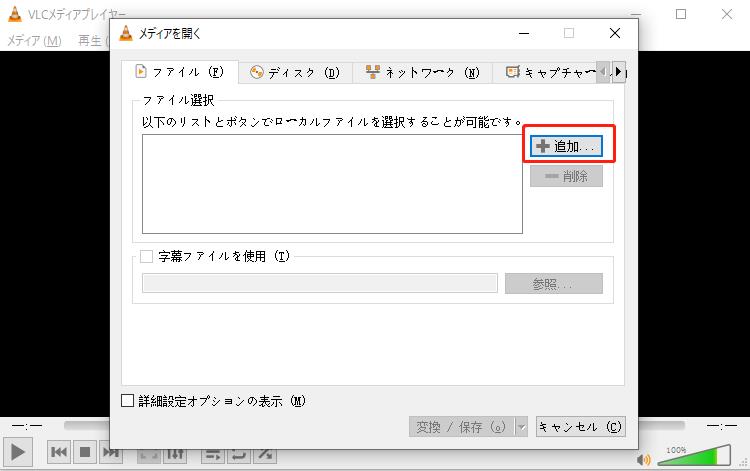Switch to the ネットワーク tab
The image size is (750, 471).
point(422,73)
